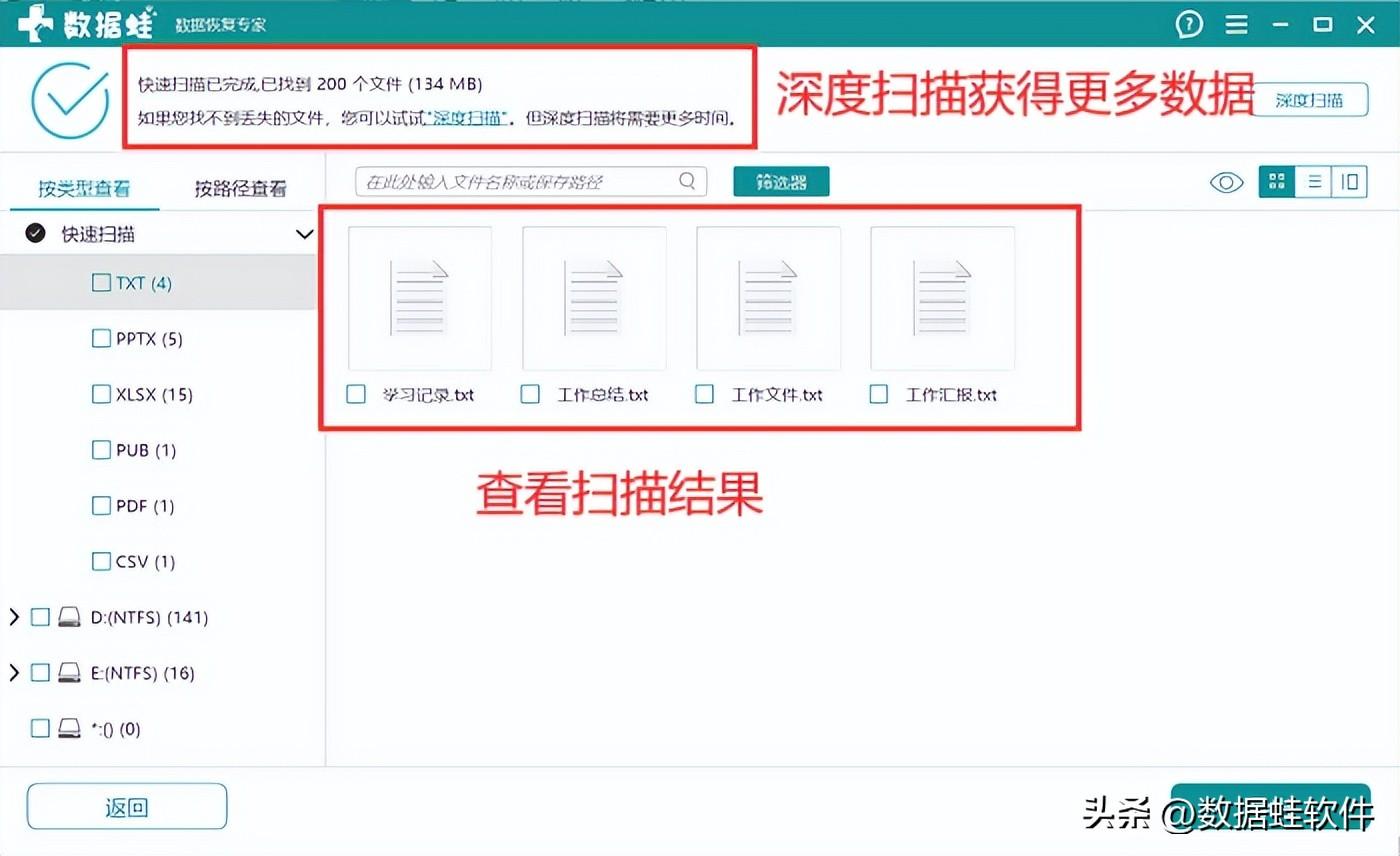Screen dimensions: 1400x856
Task: Check the PDF (1) checkbox
Action: (101, 506)
